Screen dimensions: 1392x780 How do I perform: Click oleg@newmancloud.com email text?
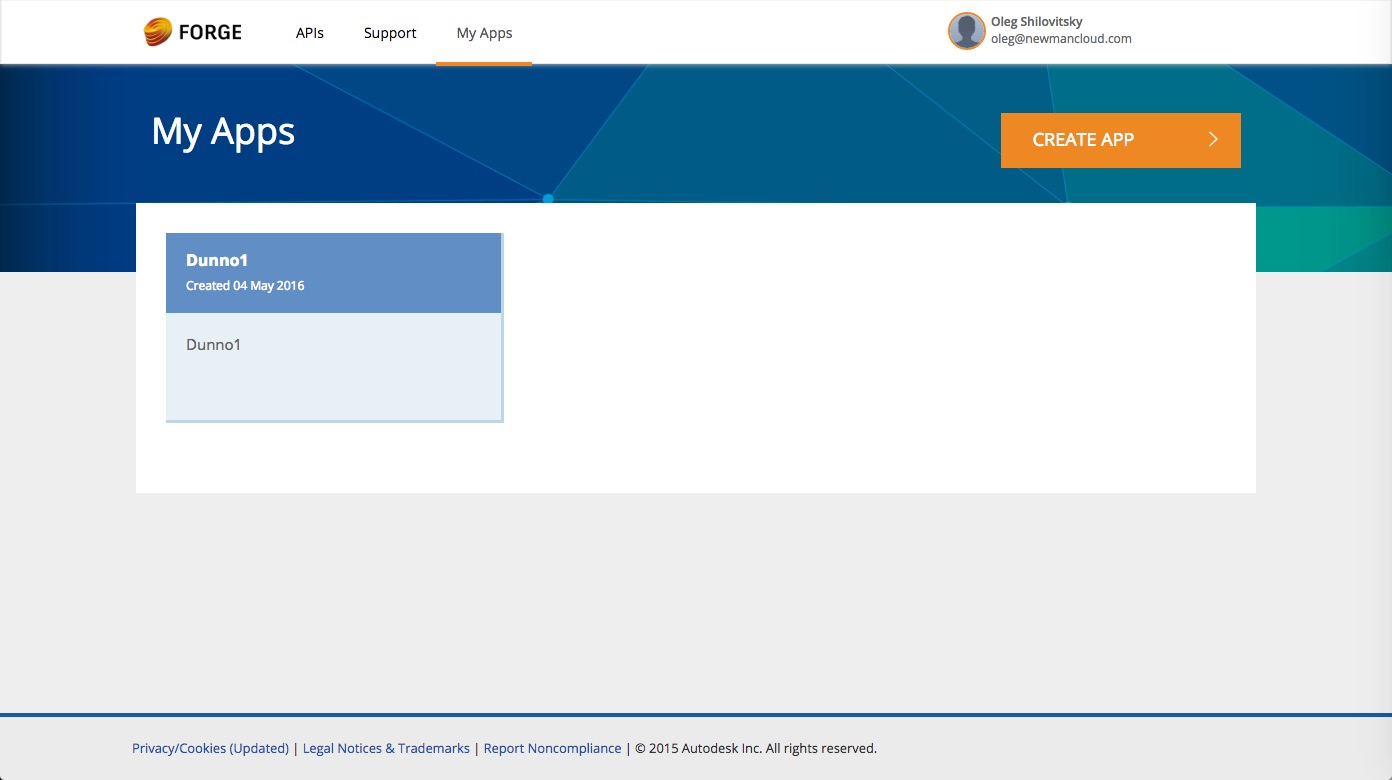1060,39
